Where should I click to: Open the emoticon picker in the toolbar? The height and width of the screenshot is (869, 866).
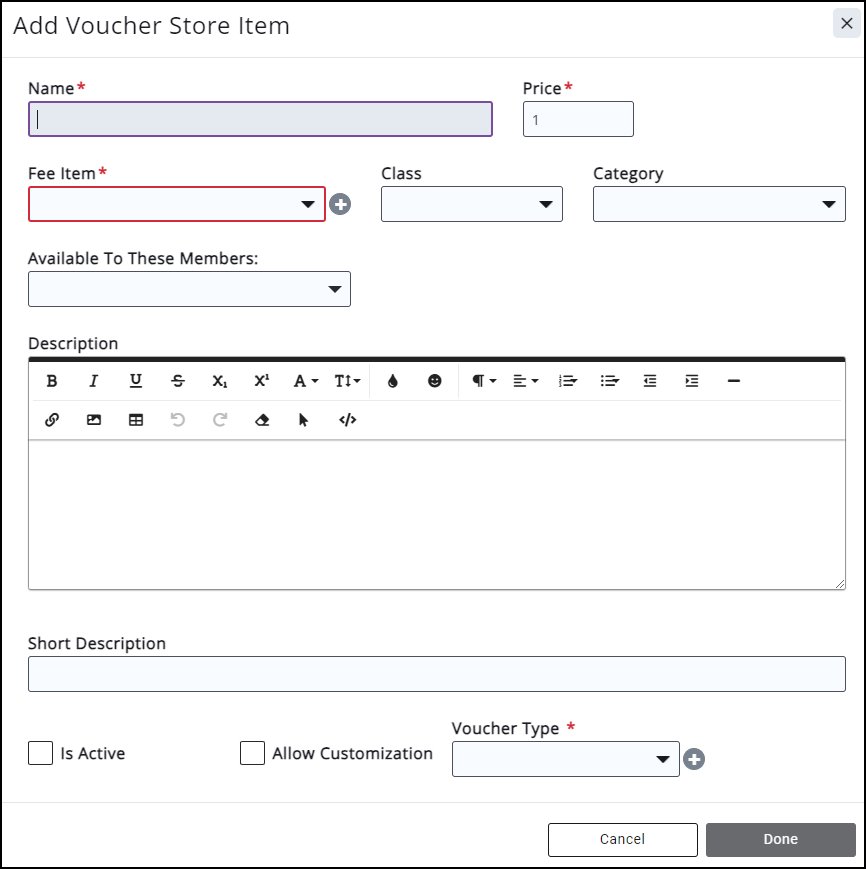point(434,381)
